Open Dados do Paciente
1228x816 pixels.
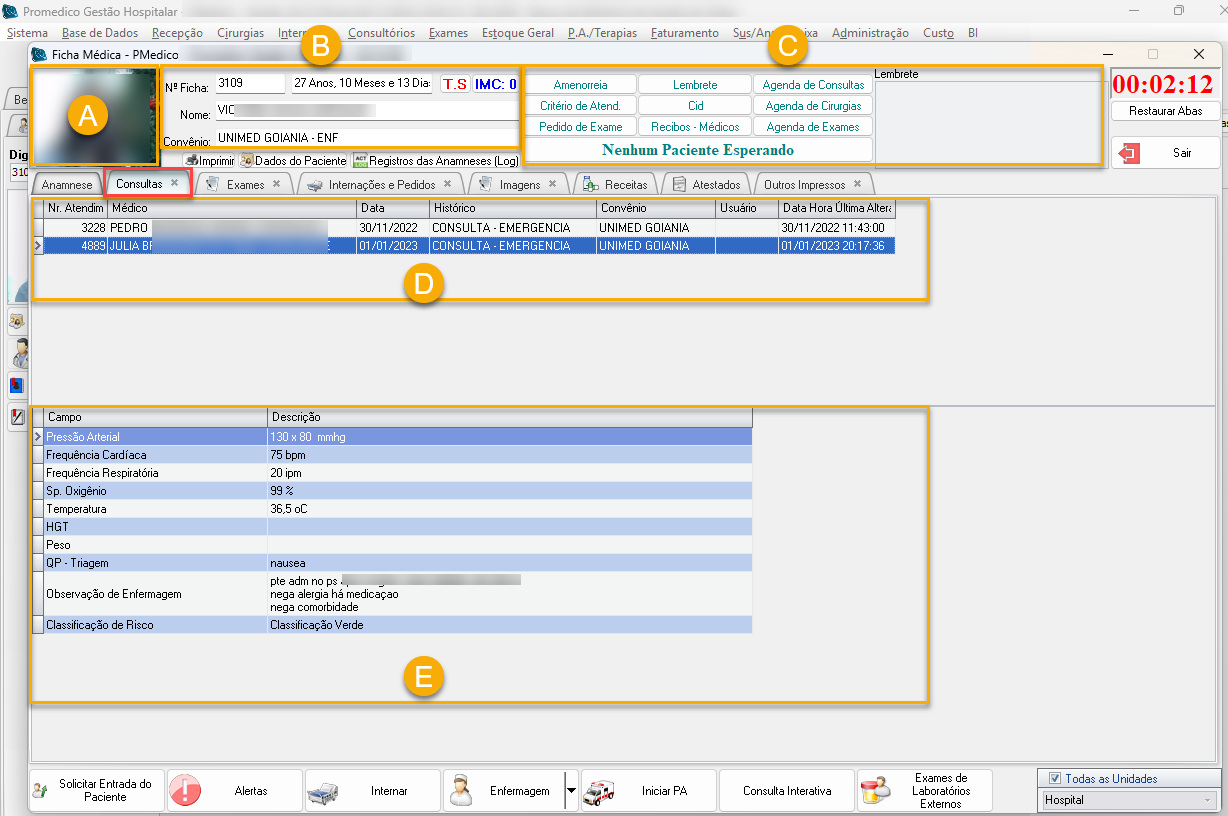click(x=293, y=160)
